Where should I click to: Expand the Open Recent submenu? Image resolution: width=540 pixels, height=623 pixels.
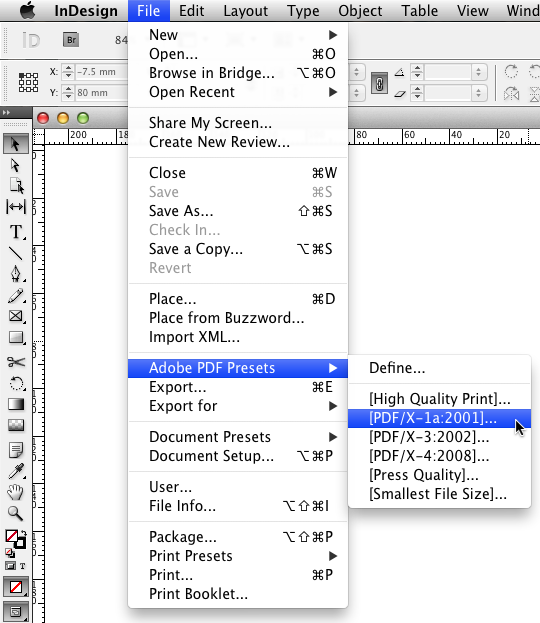238,92
